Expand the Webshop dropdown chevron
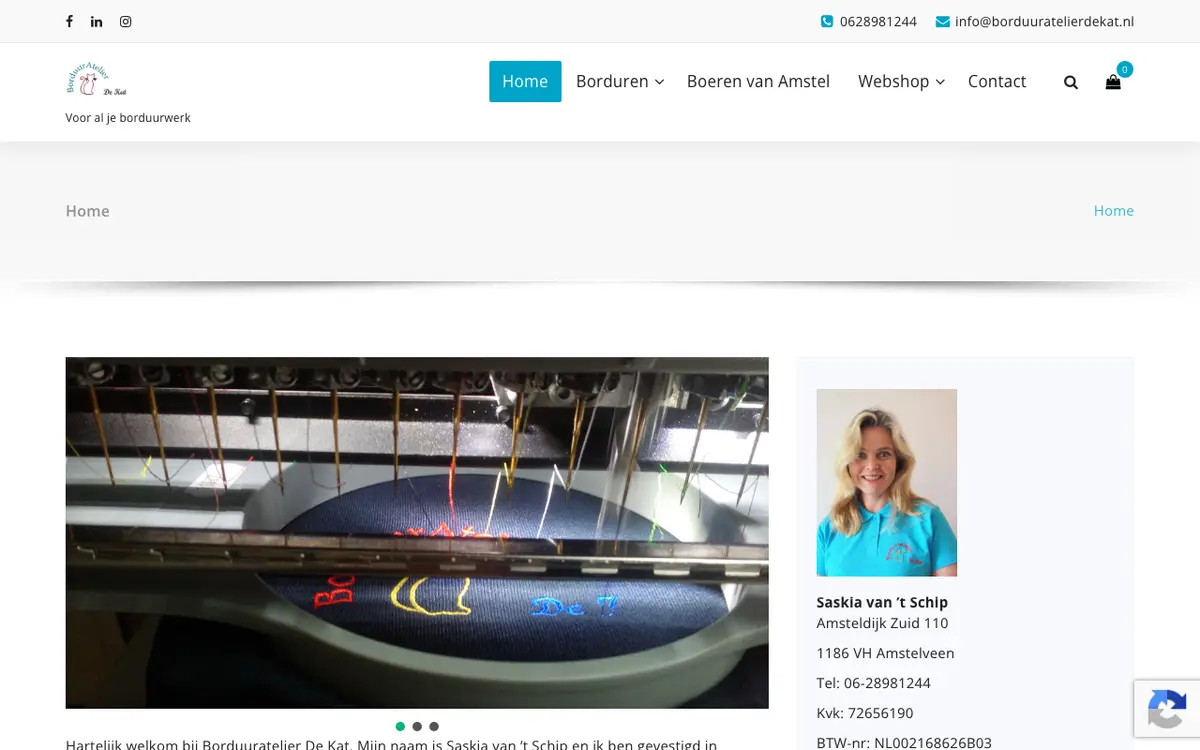Image resolution: width=1200 pixels, height=750 pixels. [940, 82]
